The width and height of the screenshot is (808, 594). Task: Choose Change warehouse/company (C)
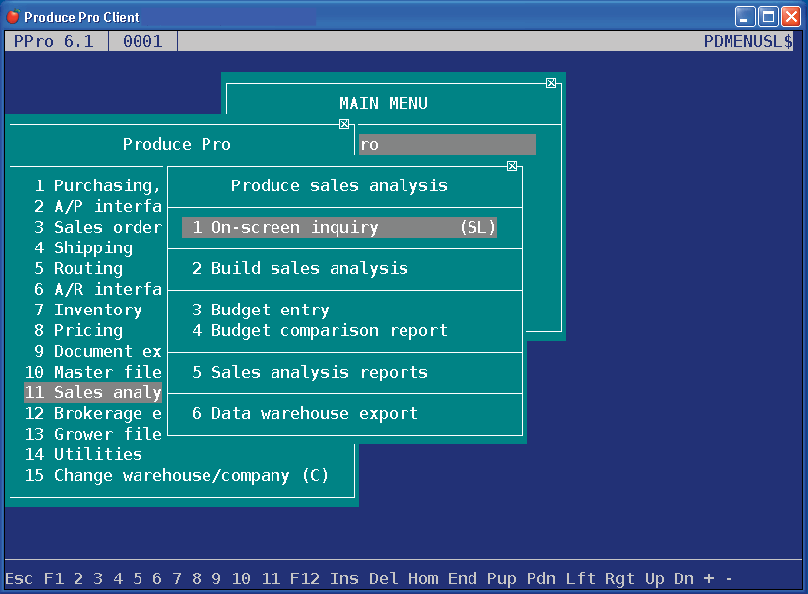tap(177, 475)
